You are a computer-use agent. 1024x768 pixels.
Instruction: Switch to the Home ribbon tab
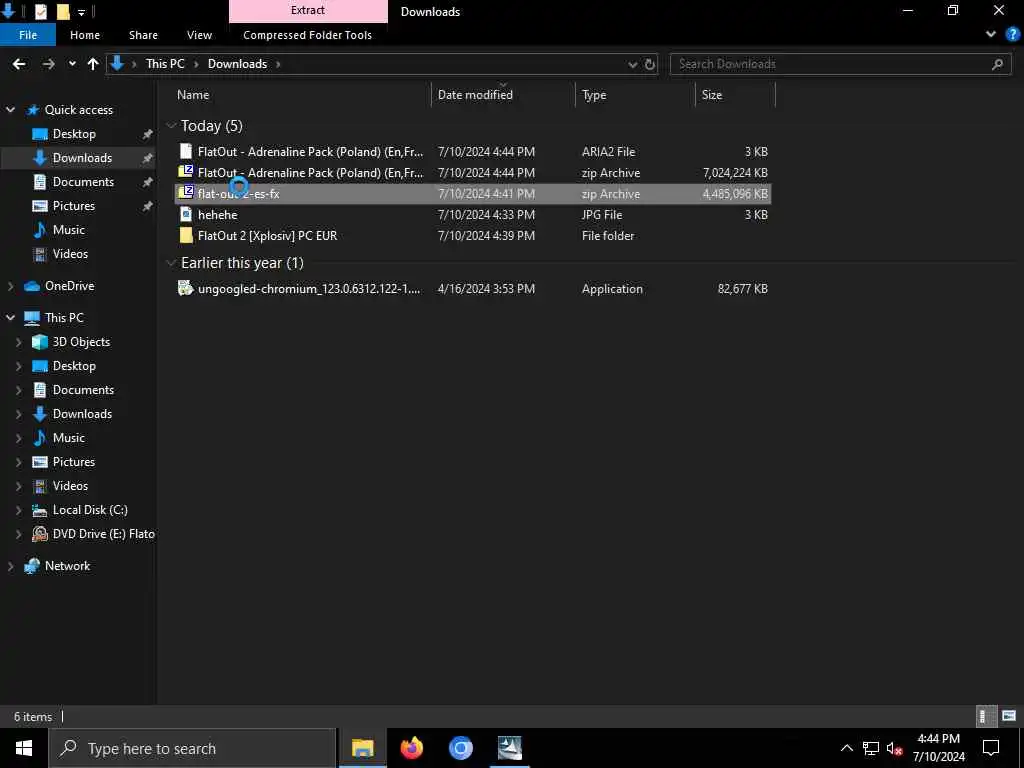click(x=85, y=35)
